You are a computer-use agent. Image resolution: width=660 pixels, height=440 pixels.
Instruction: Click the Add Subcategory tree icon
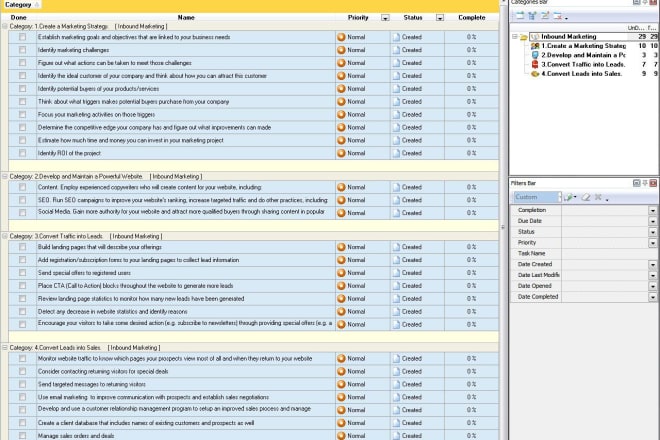point(532,16)
